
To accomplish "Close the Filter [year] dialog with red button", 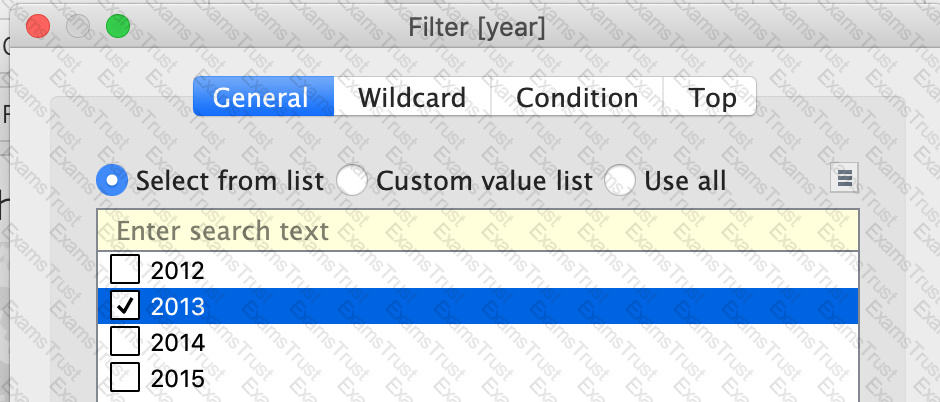I will click(38, 27).
